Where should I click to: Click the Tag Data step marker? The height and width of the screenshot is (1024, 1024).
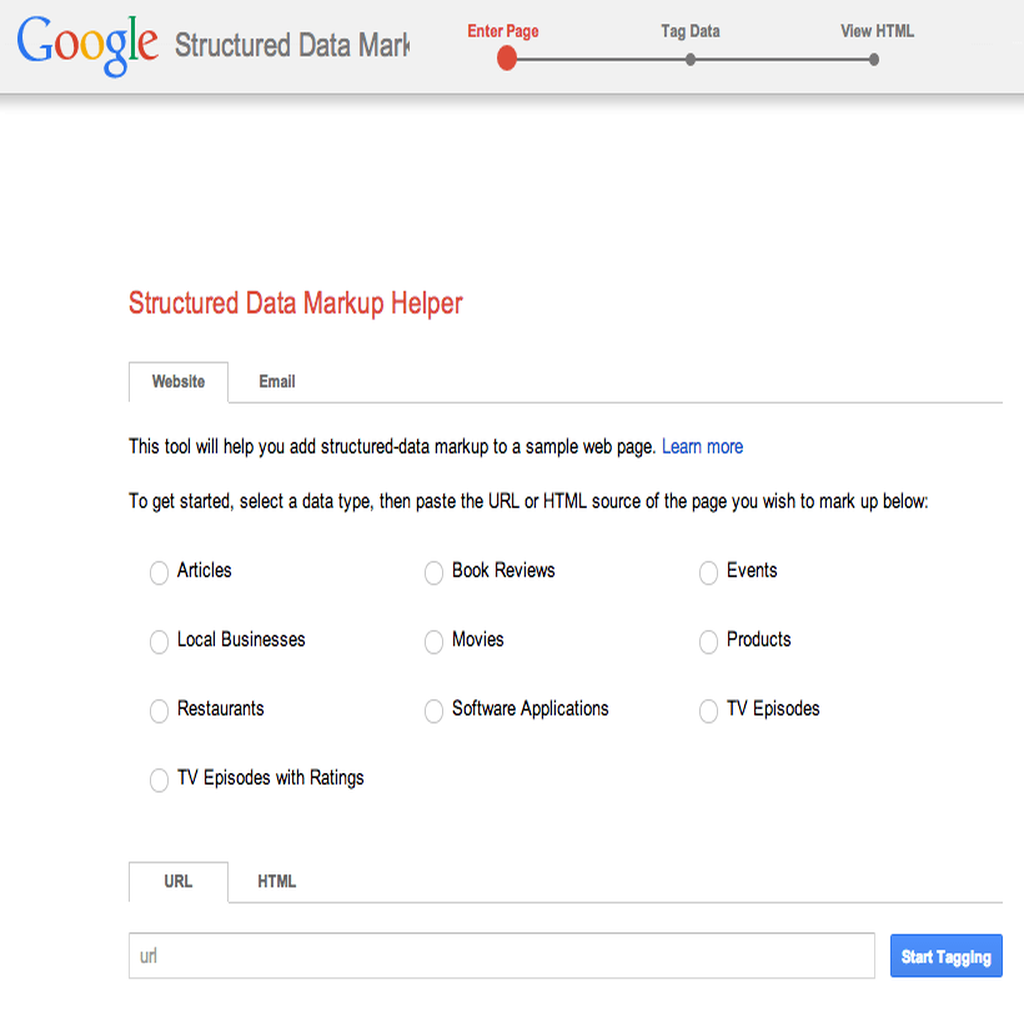pos(690,59)
